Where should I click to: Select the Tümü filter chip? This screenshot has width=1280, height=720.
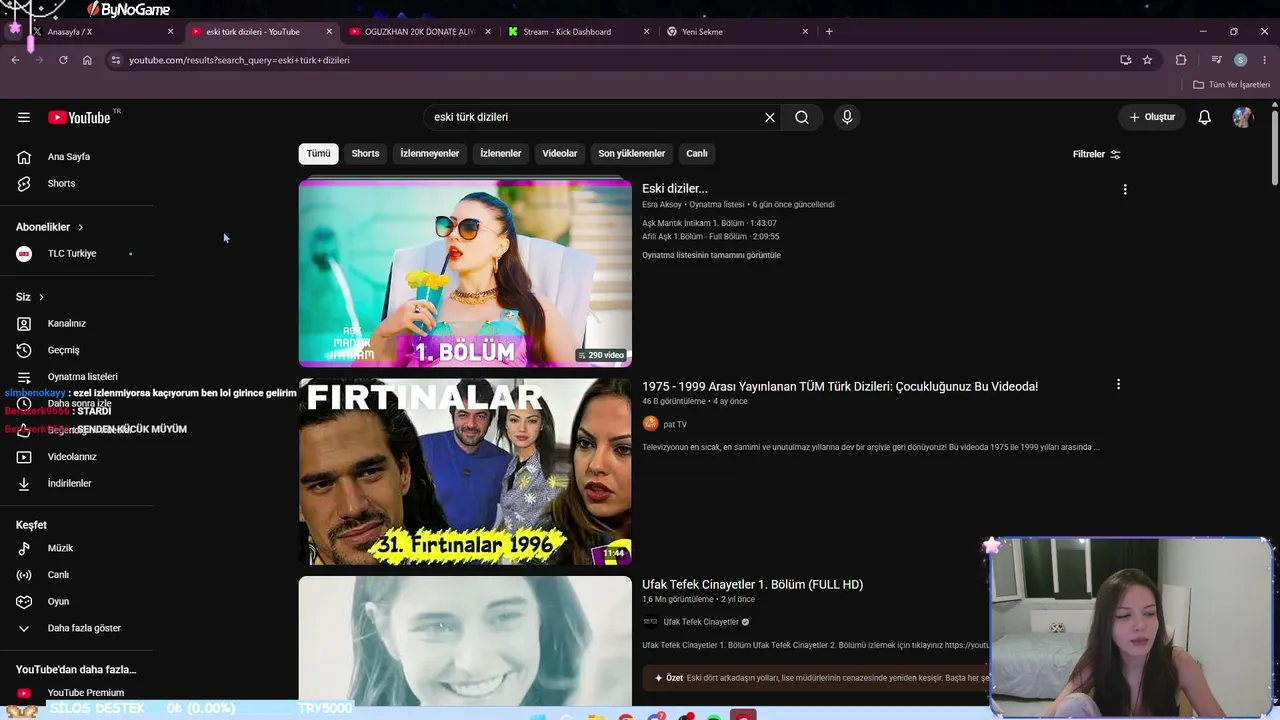coord(318,154)
